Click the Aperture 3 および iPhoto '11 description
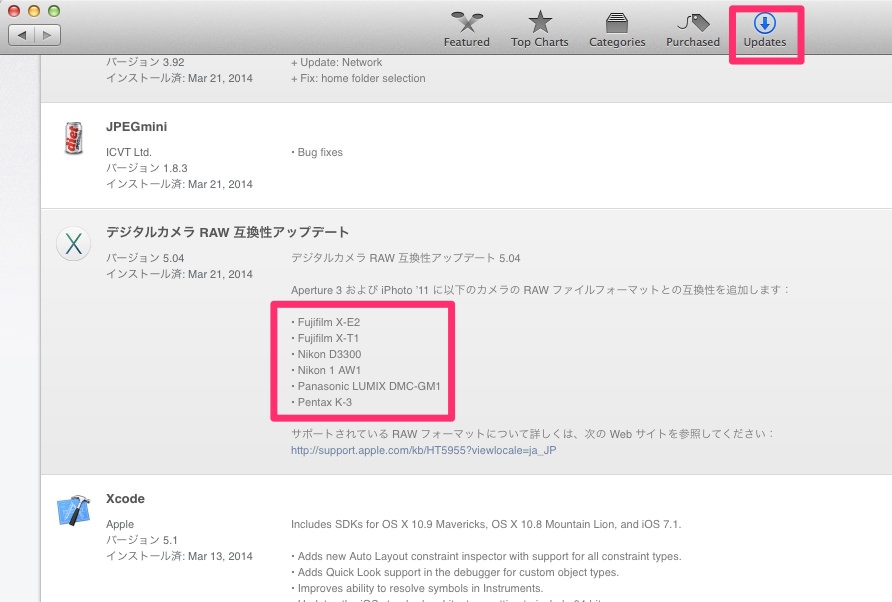Viewport: 892px width, 602px height. coord(540,290)
